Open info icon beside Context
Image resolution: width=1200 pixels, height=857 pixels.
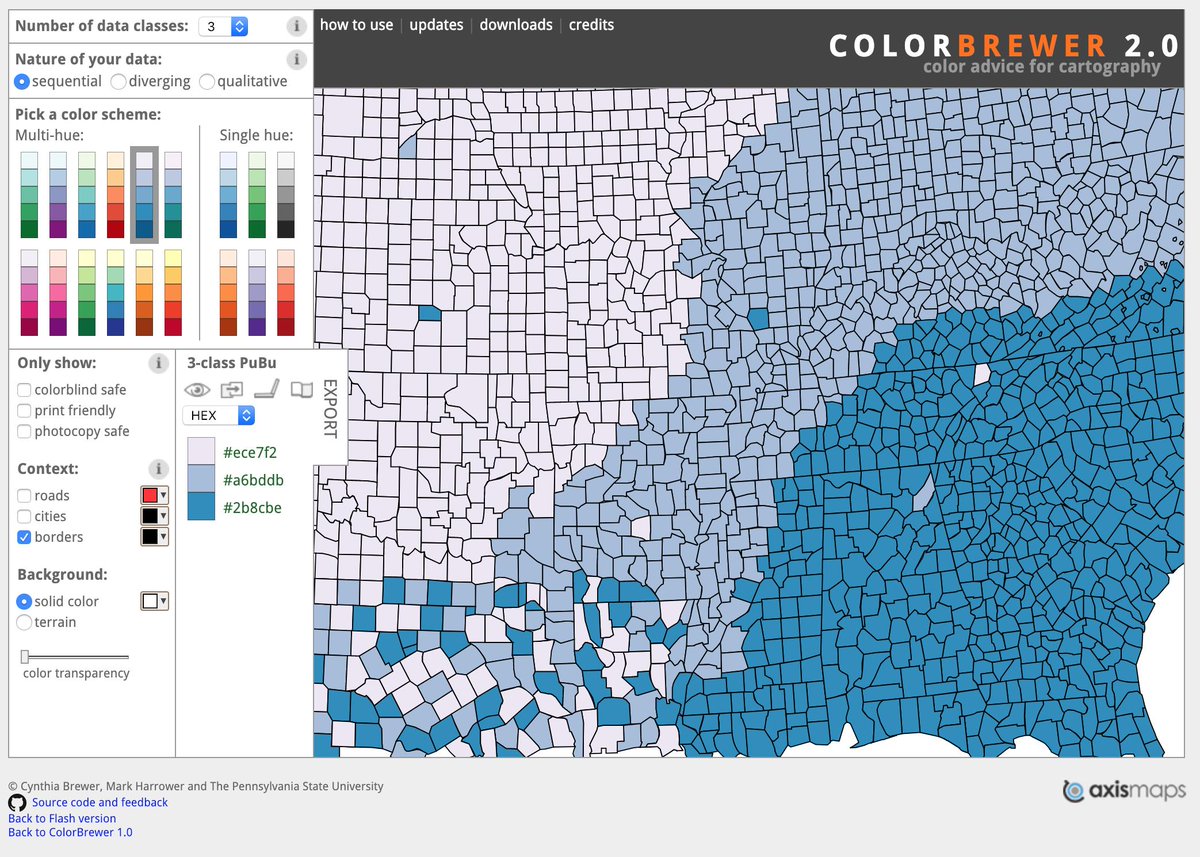point(158,468)
